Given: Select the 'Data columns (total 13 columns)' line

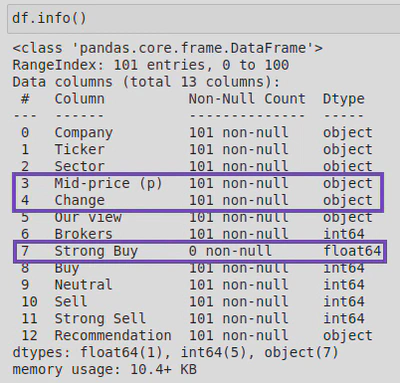Looking at the screenshot, I should click(x=146, y=82).
